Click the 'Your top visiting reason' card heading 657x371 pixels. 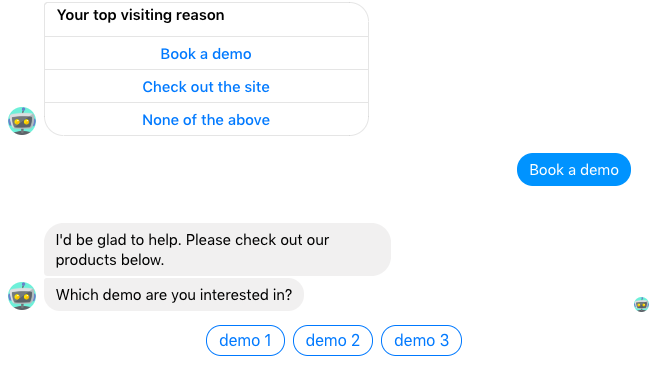(x=141, y=15)
